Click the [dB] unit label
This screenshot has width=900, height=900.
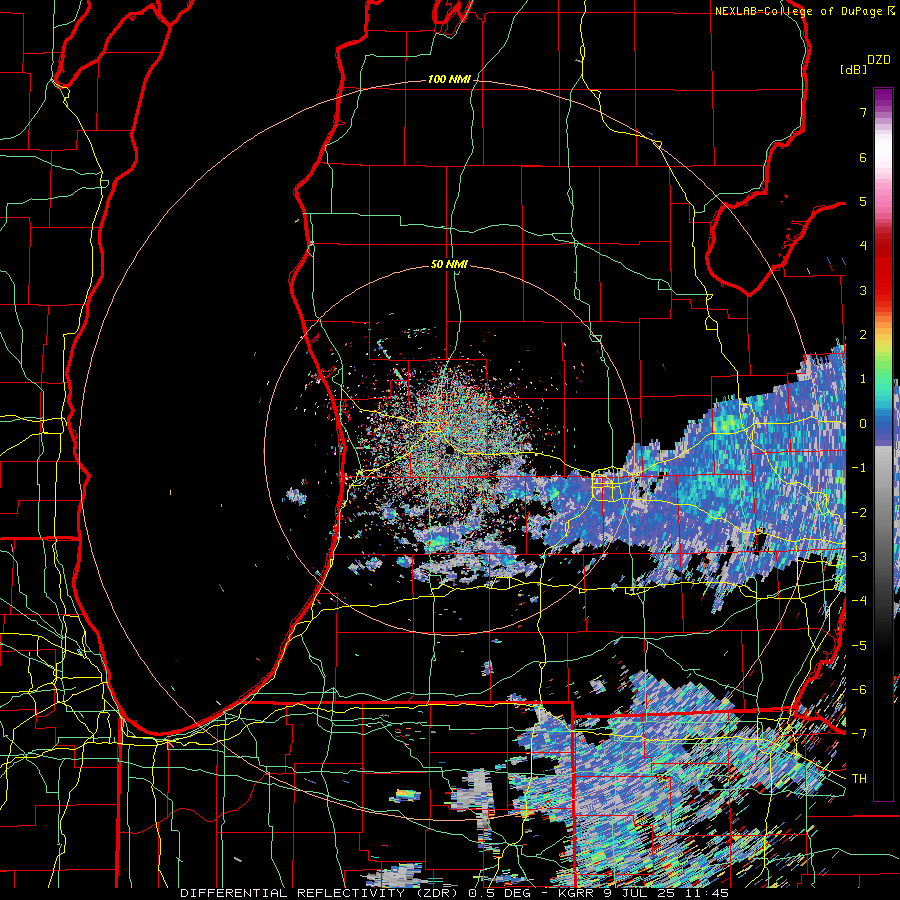[854, 69]
